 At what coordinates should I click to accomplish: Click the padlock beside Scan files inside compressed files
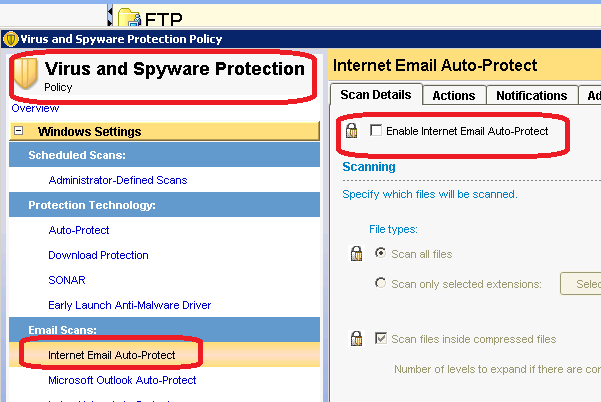[x=356, y=339]
